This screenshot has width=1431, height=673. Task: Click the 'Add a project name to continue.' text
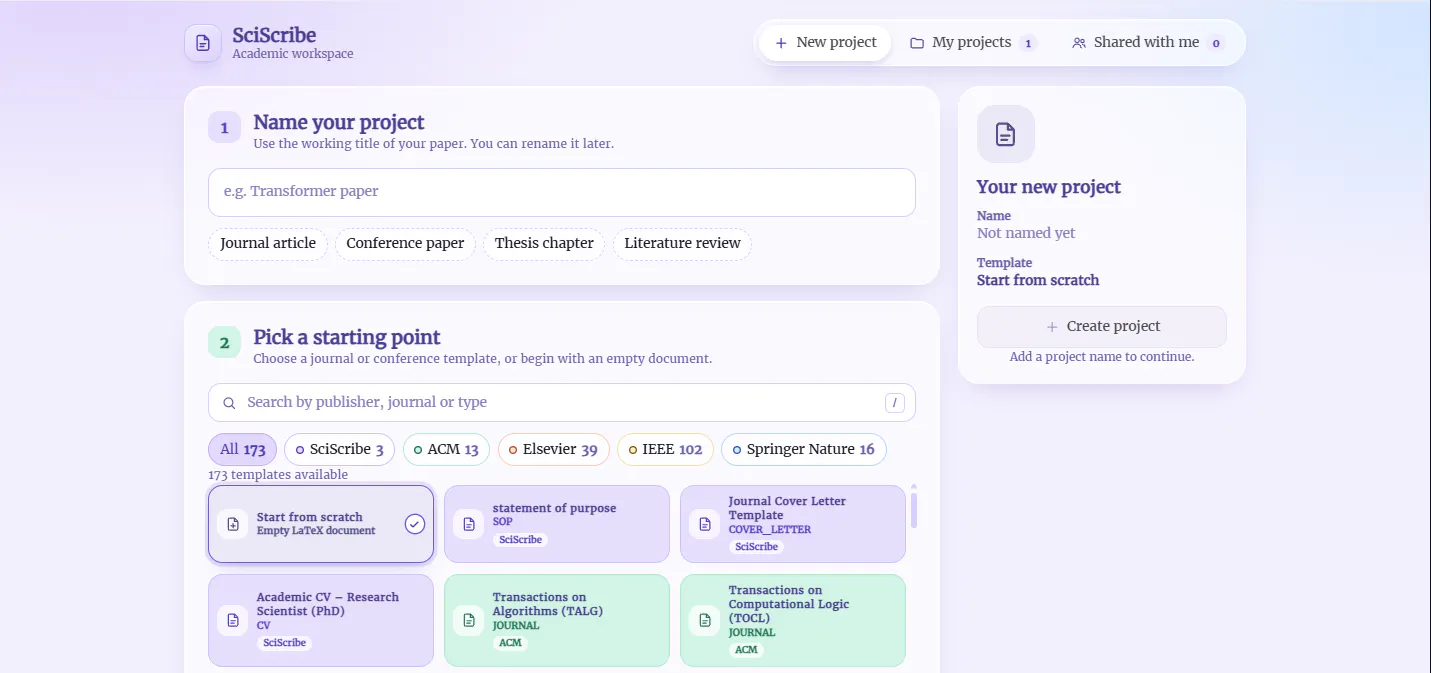[x=1102, y=357]
